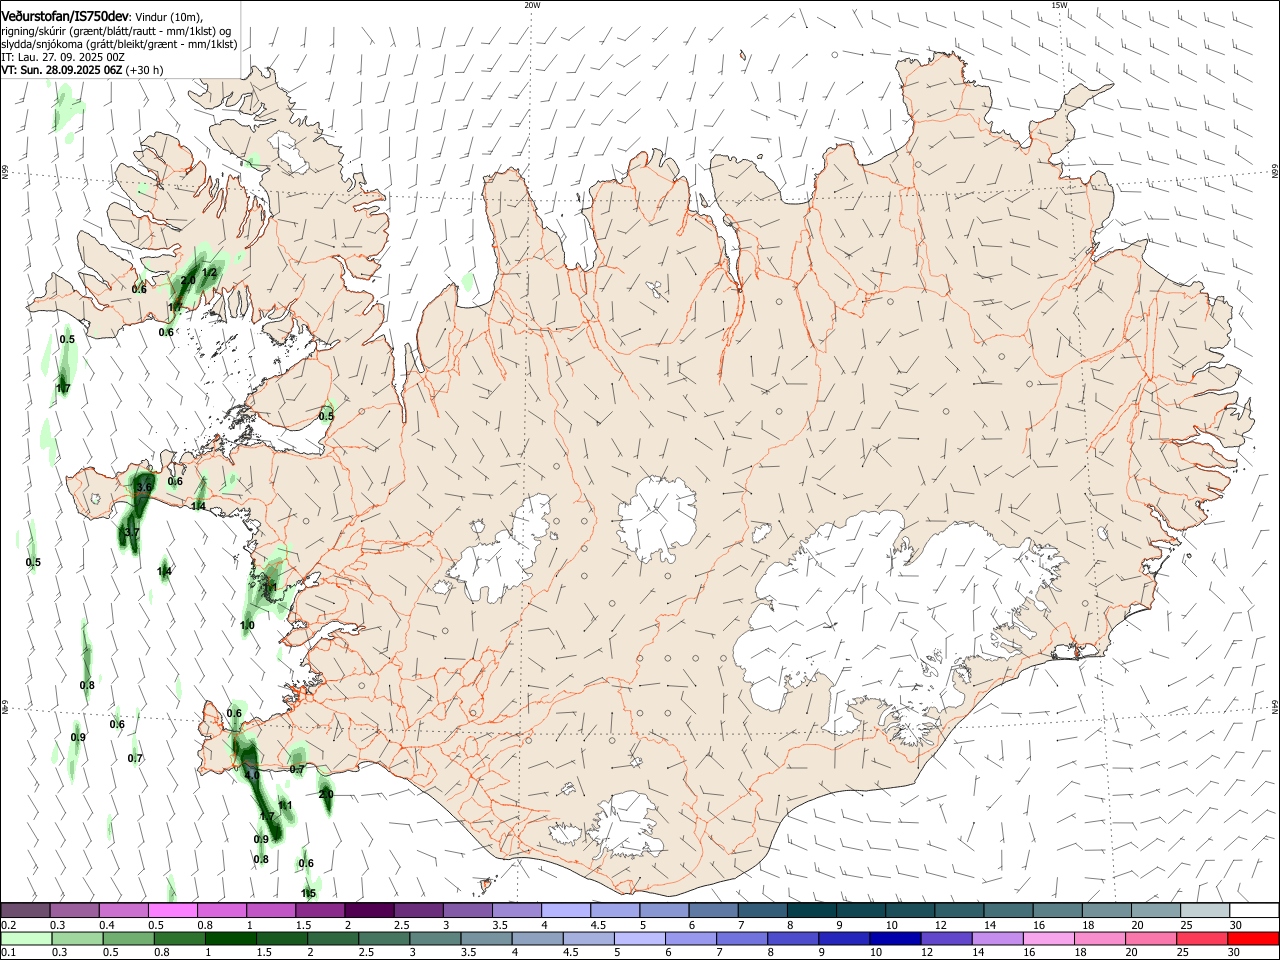
Task: Click the 20W longitude label
Action: coord(532,5)
